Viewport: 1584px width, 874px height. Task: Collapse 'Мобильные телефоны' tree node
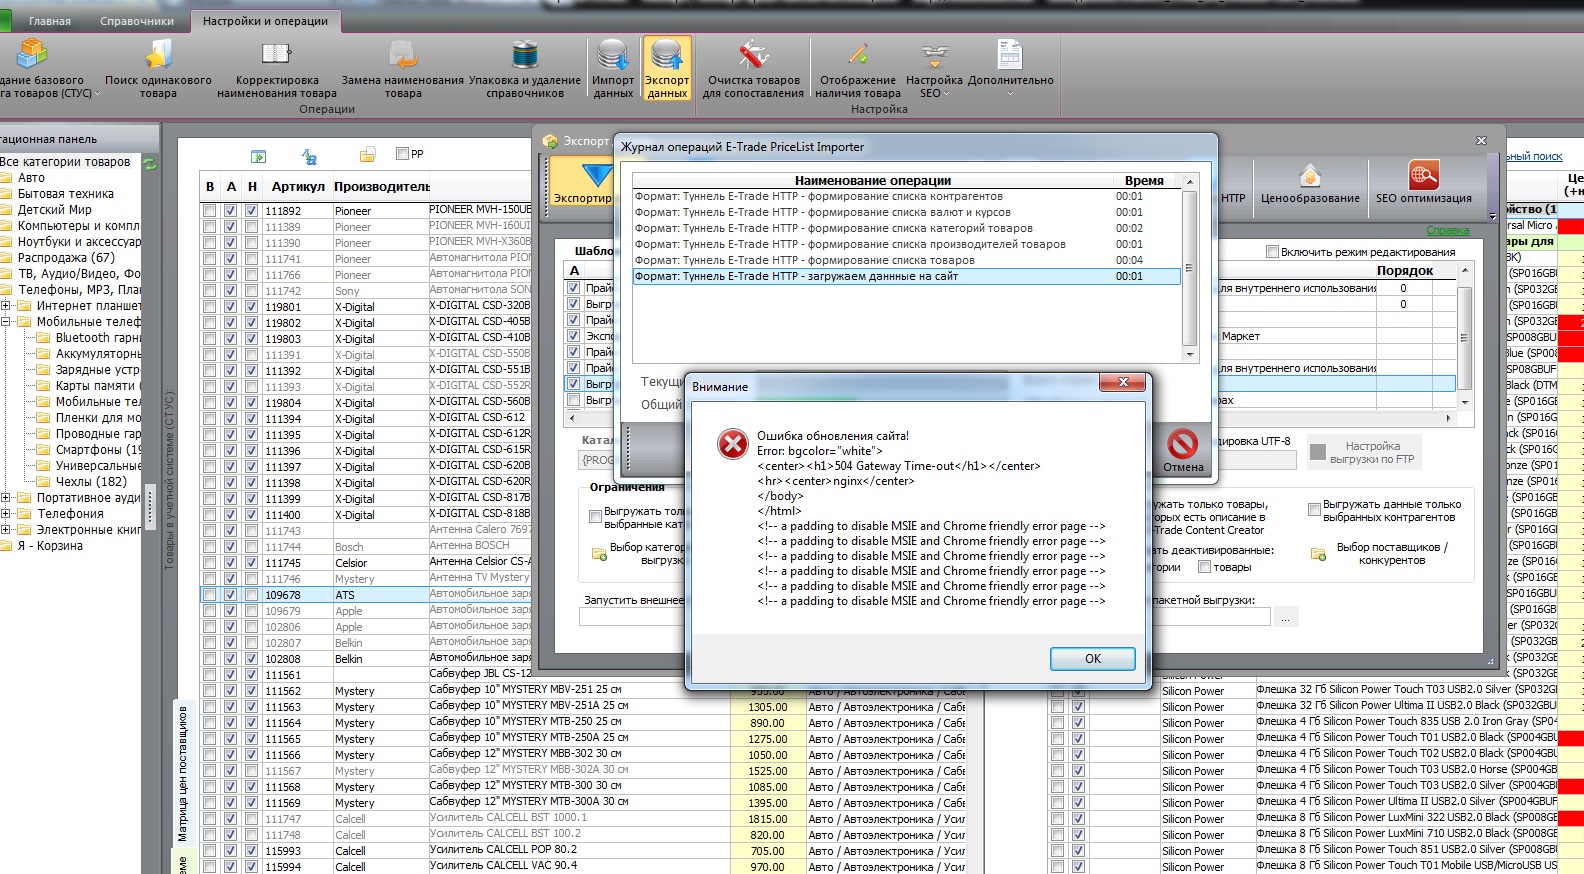(x=5, y=322)
